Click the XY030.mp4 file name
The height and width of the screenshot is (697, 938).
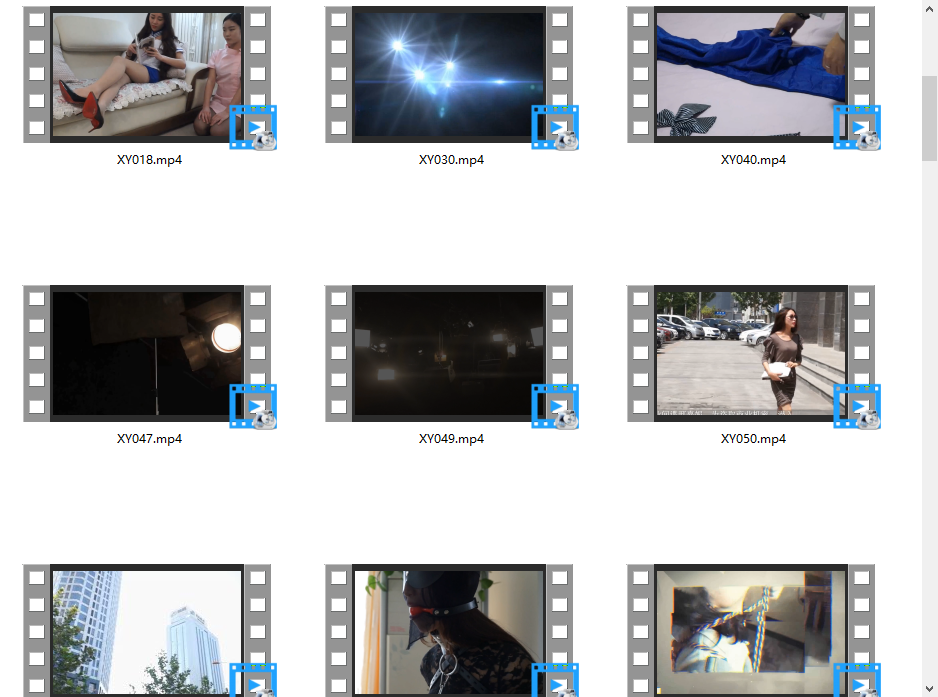pos(451,160)
